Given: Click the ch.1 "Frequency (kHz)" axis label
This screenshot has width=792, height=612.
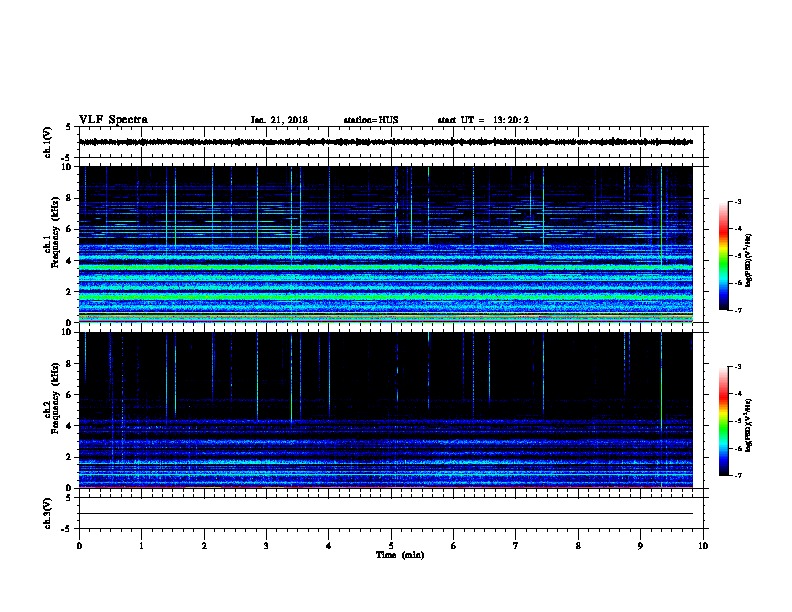Looking at the screenshot, I should (x=55, y=232).
